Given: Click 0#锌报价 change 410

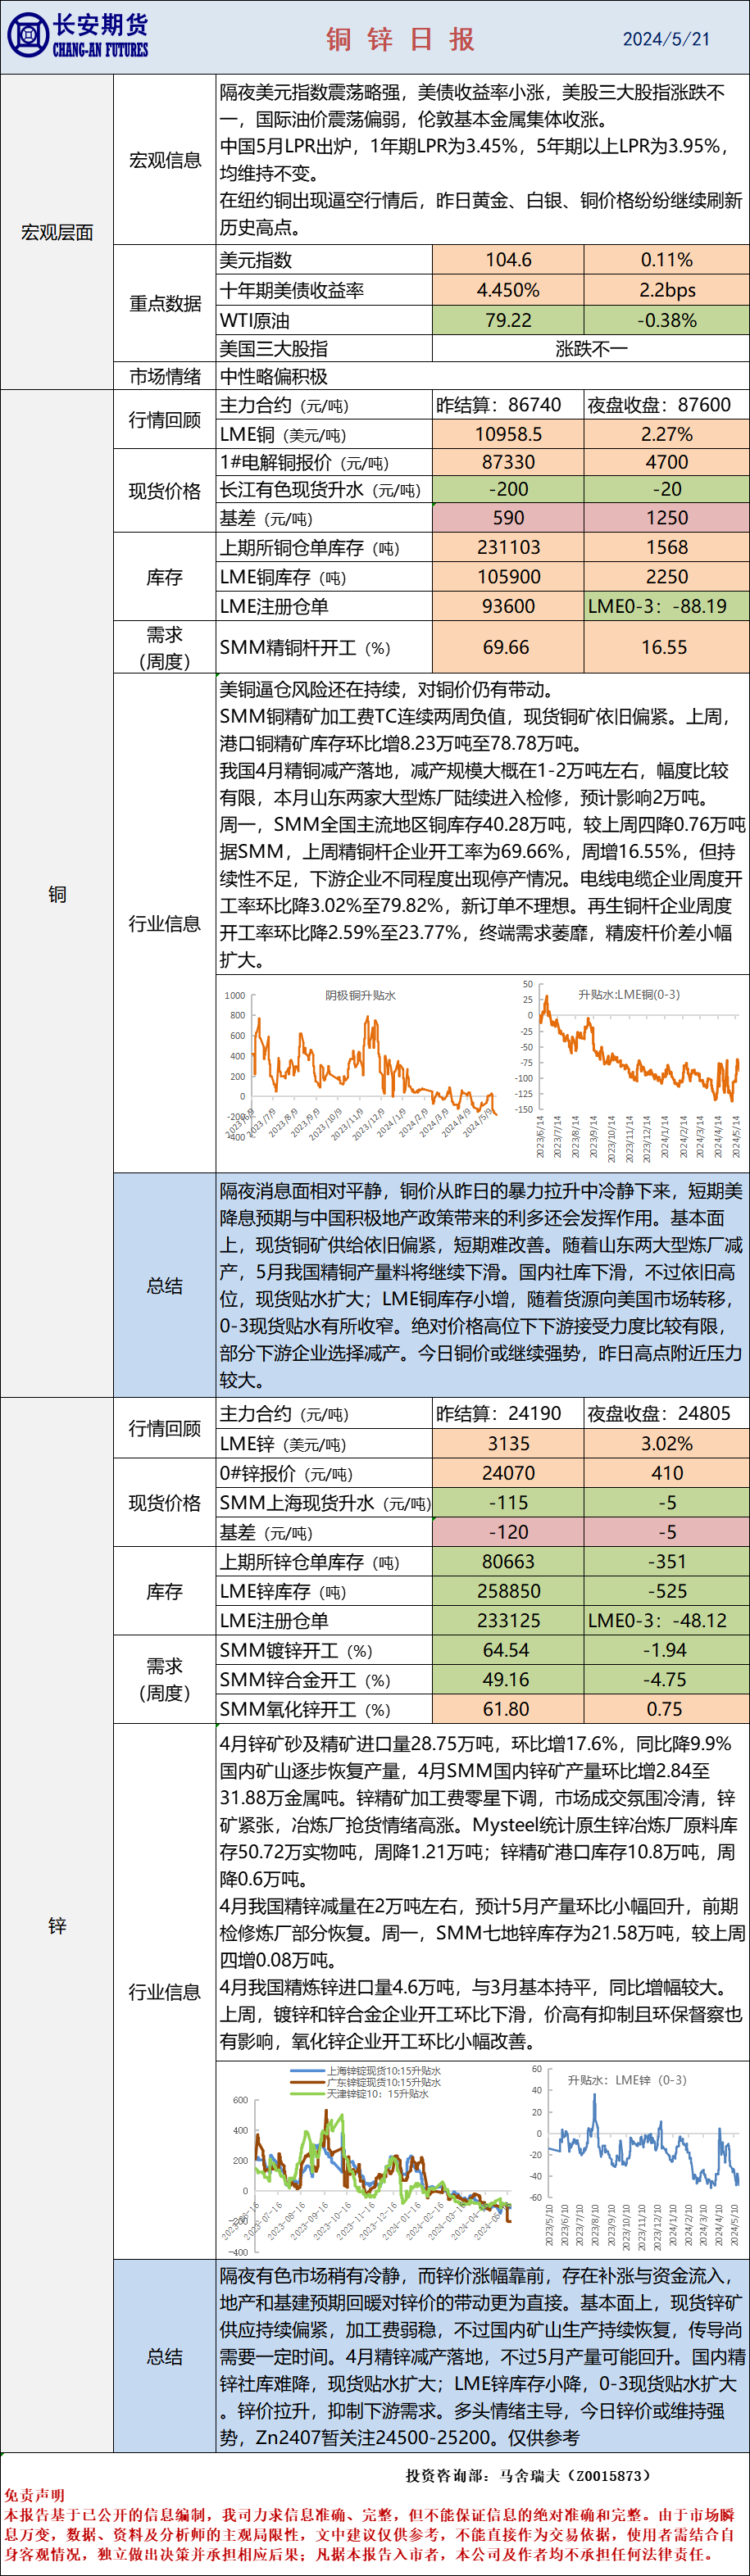Looking at the screenshot, I should 667,1473.
